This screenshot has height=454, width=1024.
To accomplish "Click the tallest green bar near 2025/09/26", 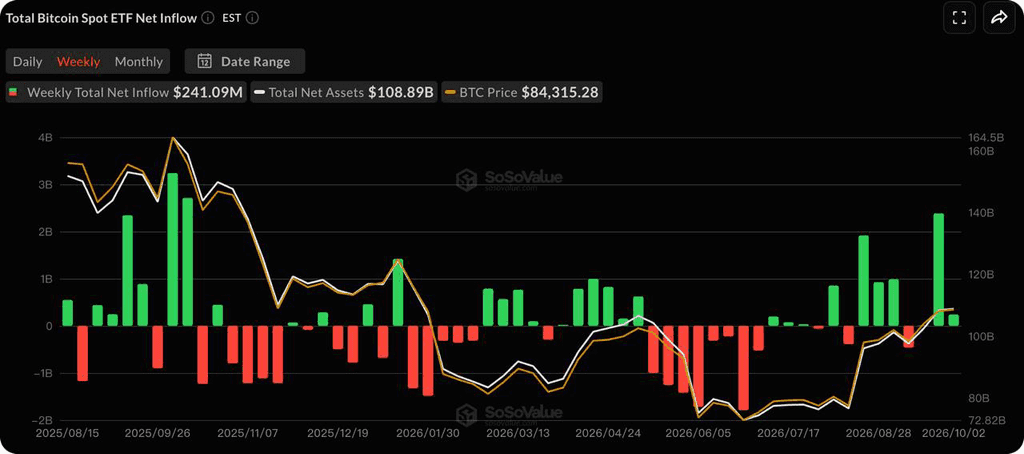I will click(172, 250).
